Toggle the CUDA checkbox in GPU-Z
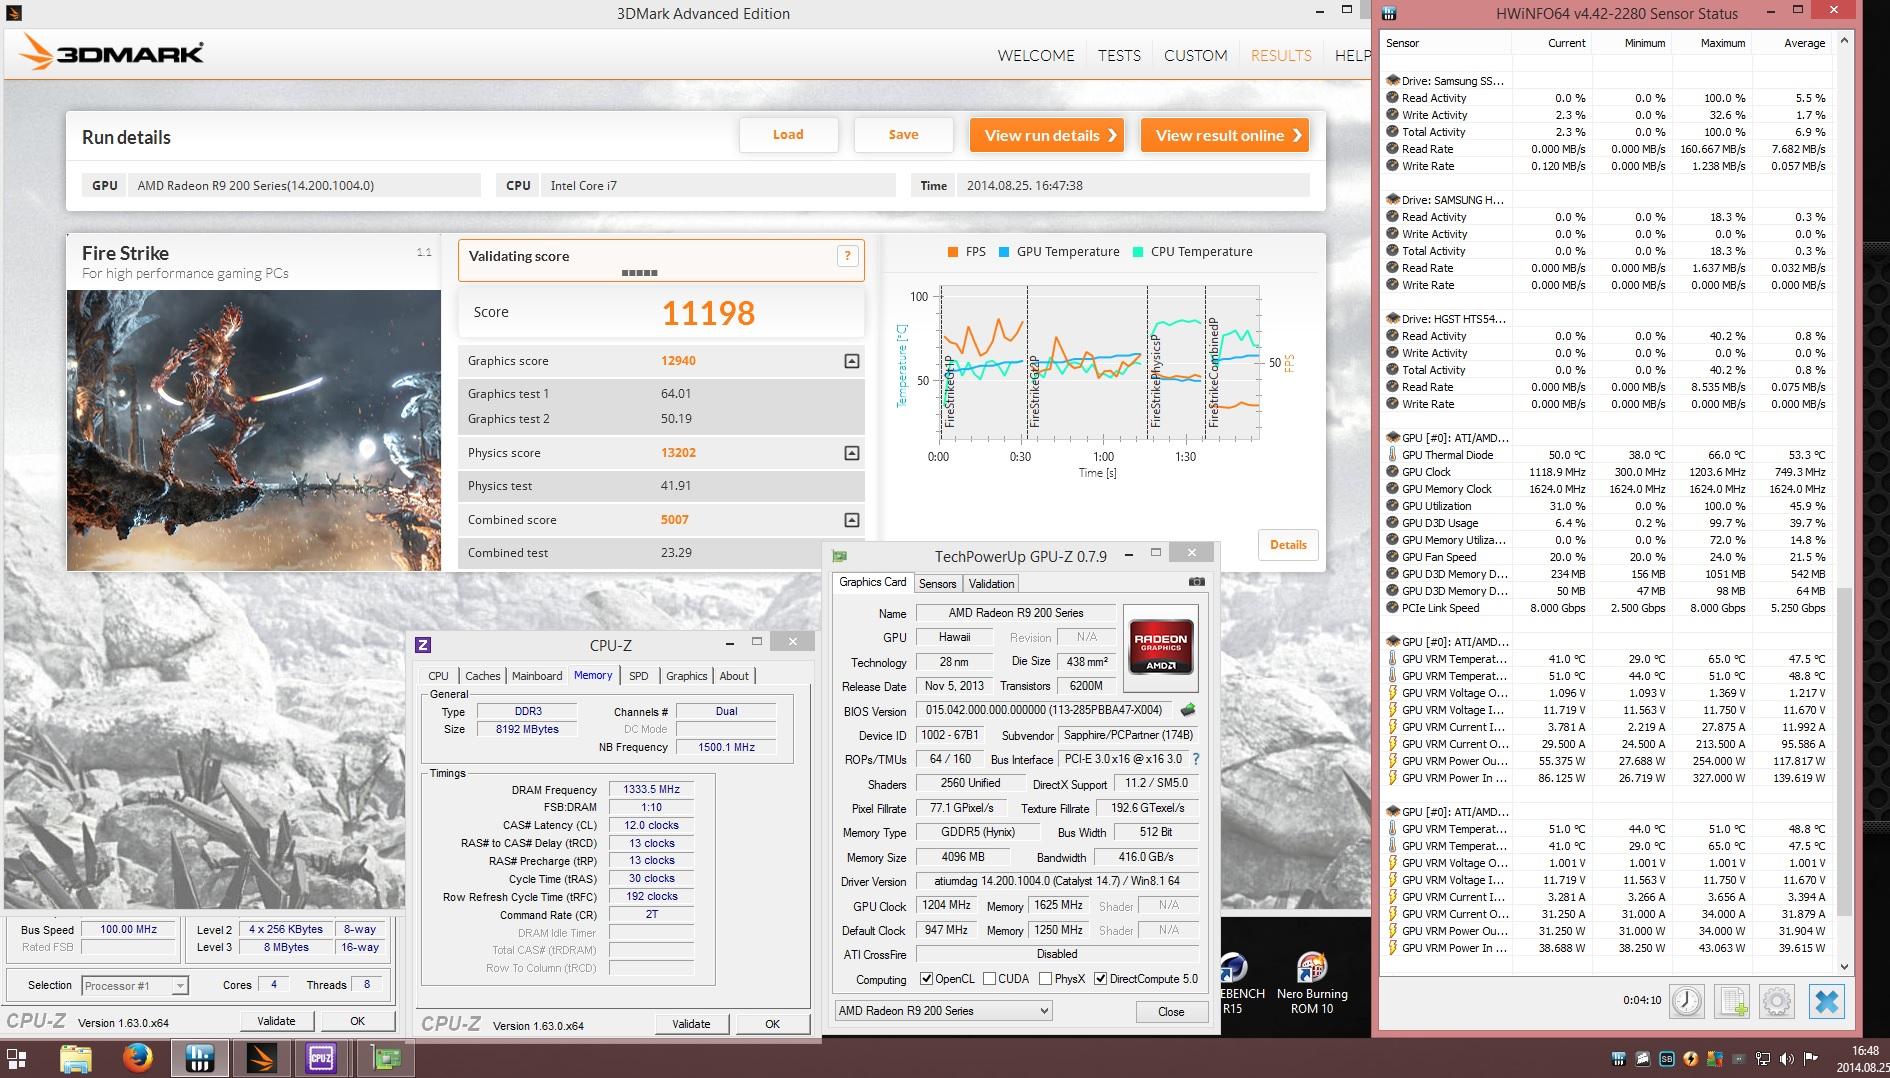 pos(989,979)
